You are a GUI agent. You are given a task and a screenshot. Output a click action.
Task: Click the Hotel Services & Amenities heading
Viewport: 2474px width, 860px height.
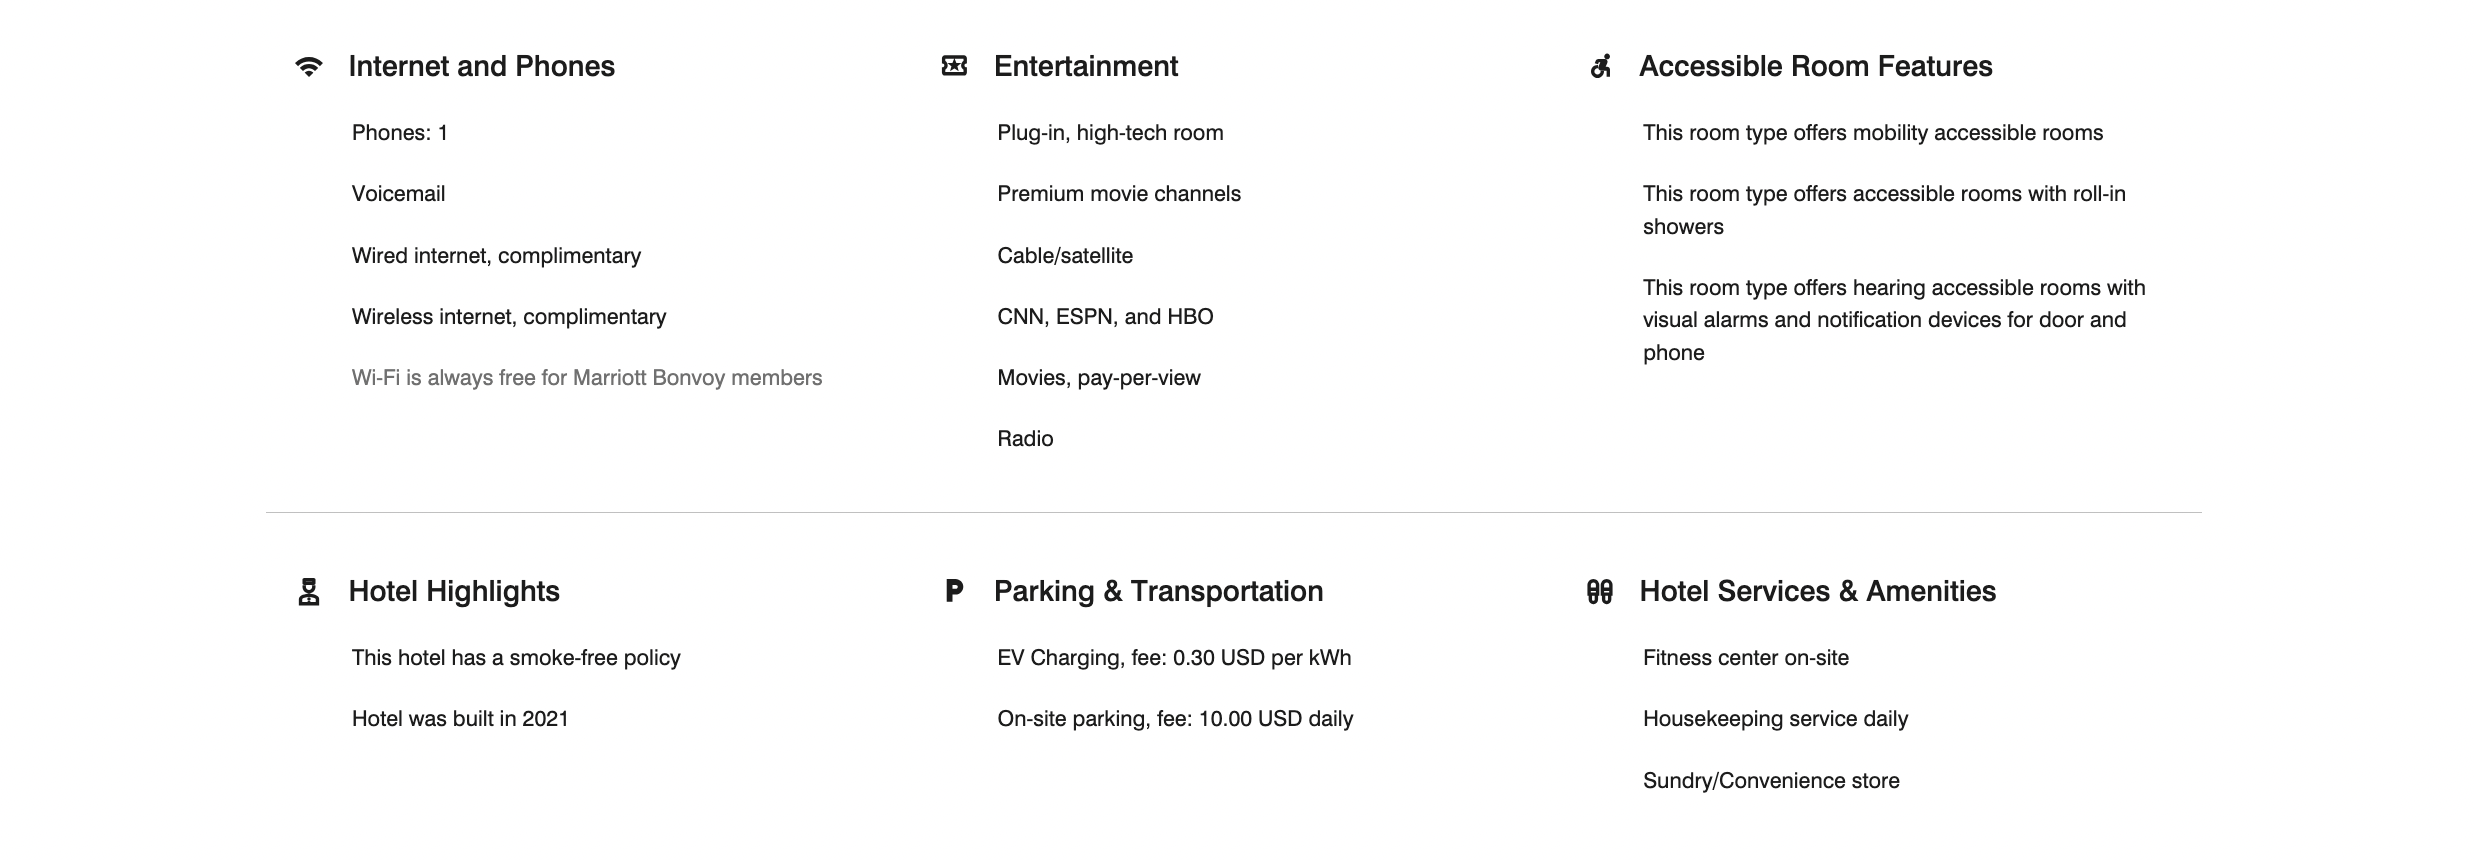coord(1817,592)
